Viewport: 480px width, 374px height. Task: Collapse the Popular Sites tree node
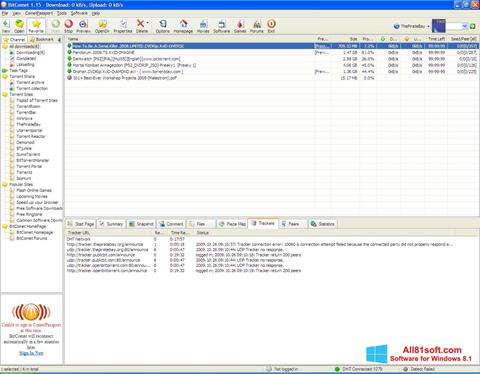click(x=5, y=185)
